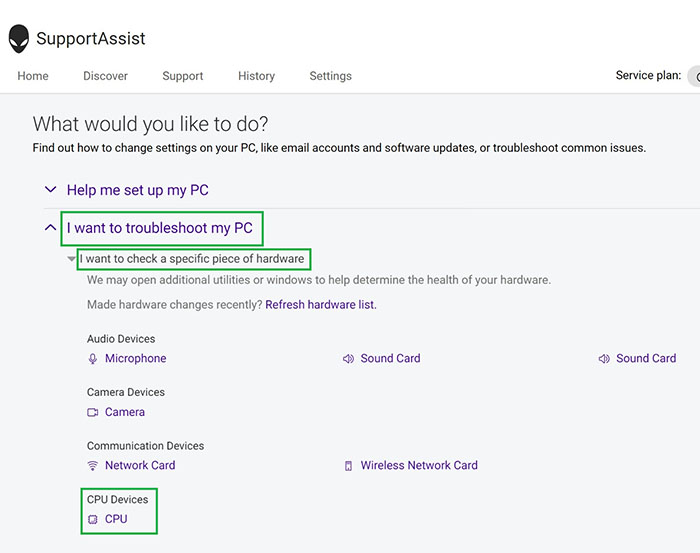Screen dimensions: 700x553
Task: Click the Alienware head logo icon
Action: [x=19, y=39]
